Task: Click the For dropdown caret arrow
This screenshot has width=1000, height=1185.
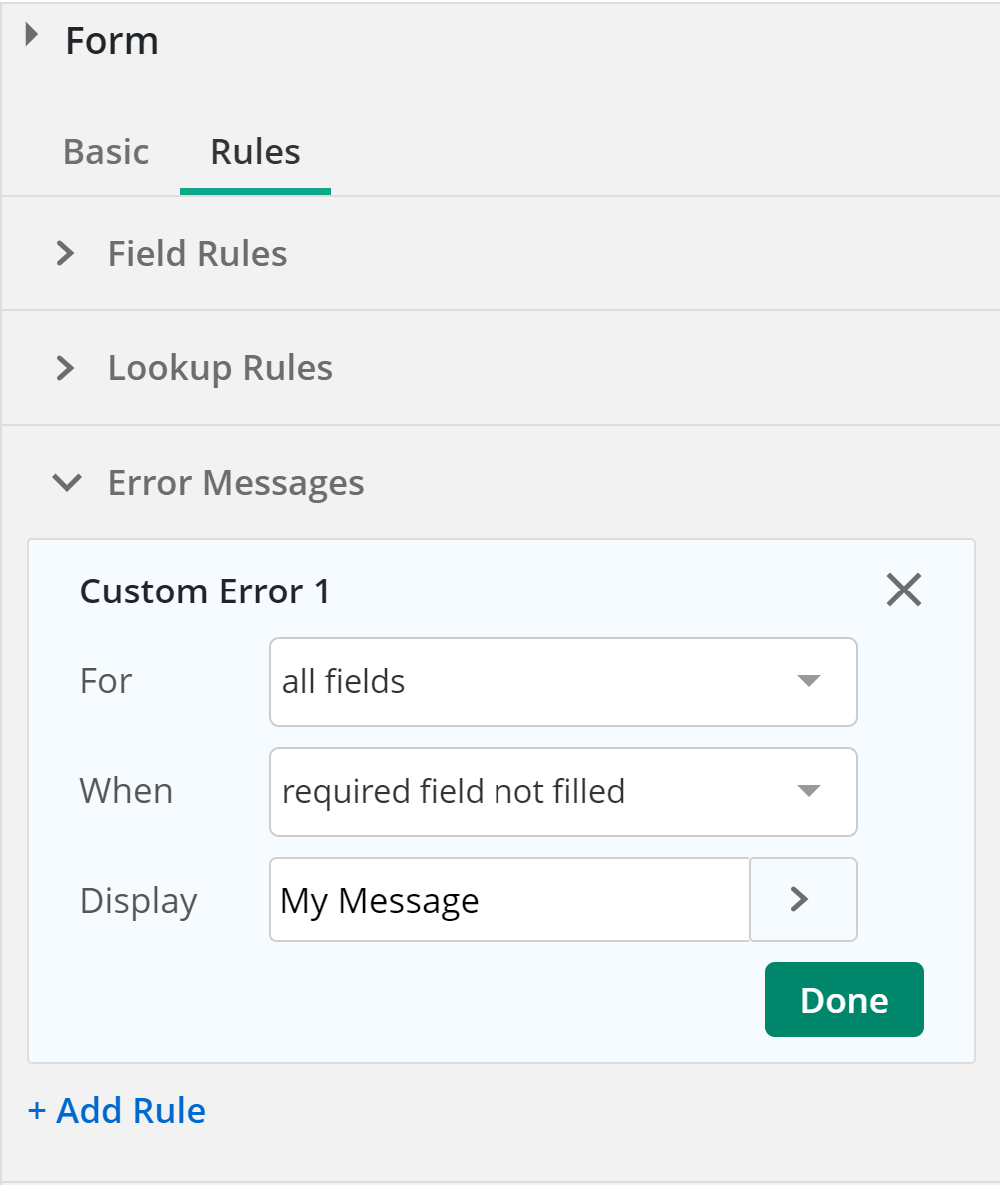Action: click(809, 681)
